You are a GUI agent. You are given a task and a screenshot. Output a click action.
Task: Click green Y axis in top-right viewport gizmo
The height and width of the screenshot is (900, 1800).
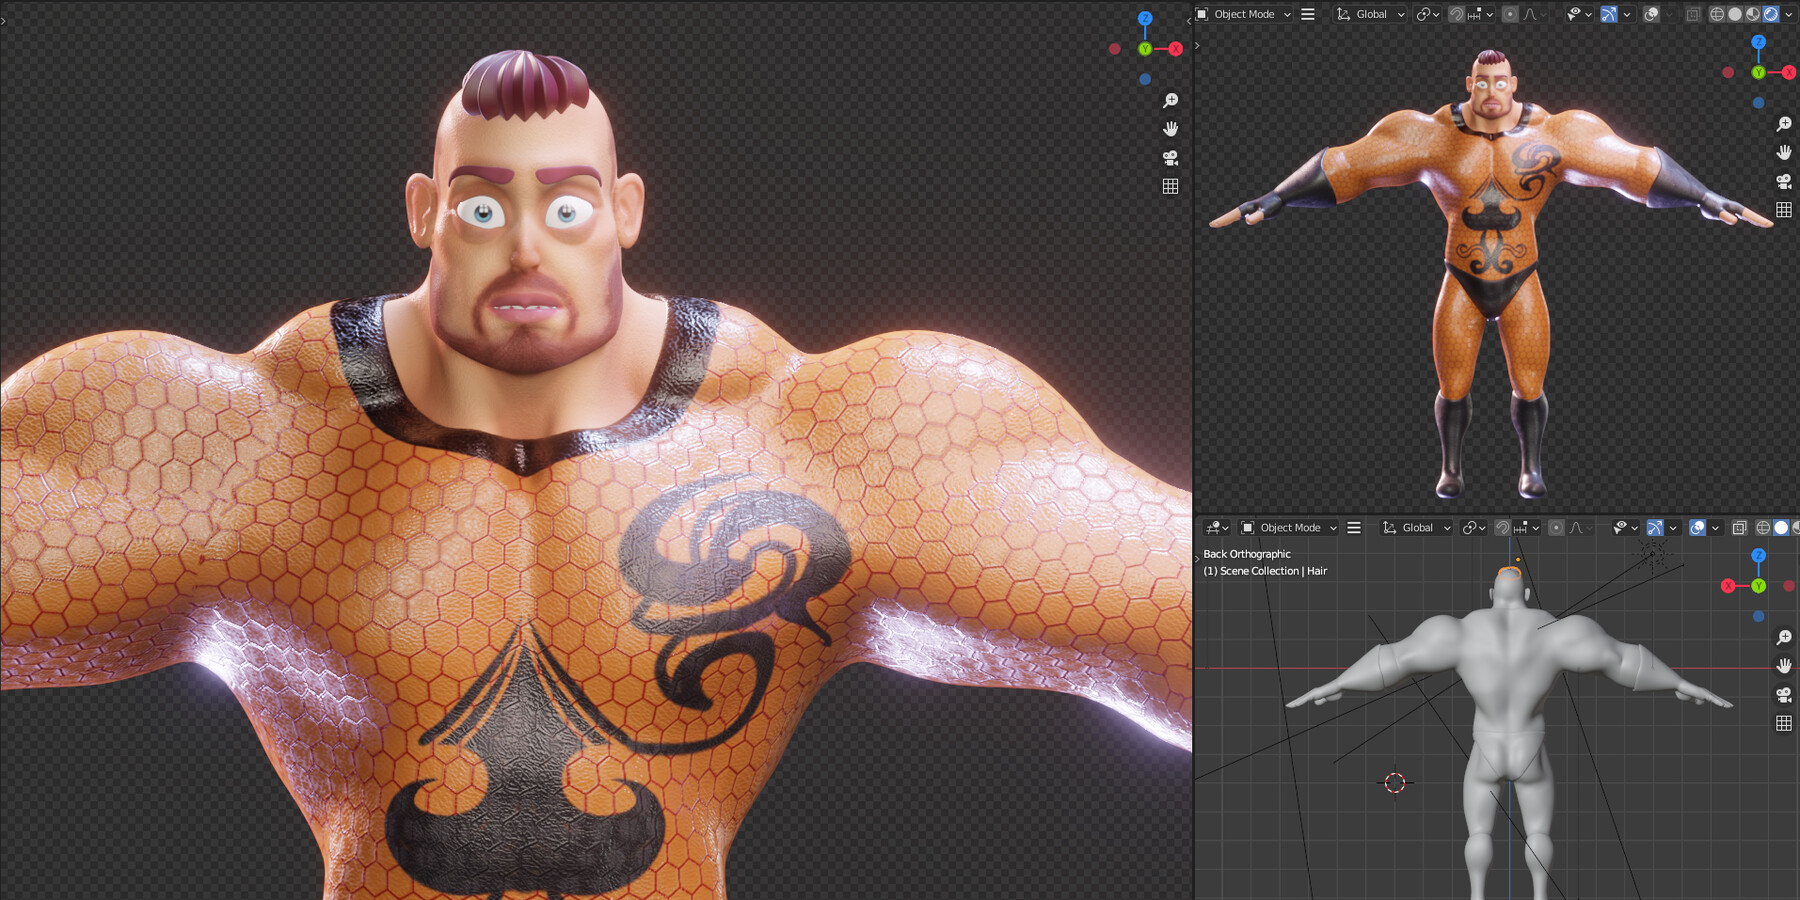point(1758,72)
